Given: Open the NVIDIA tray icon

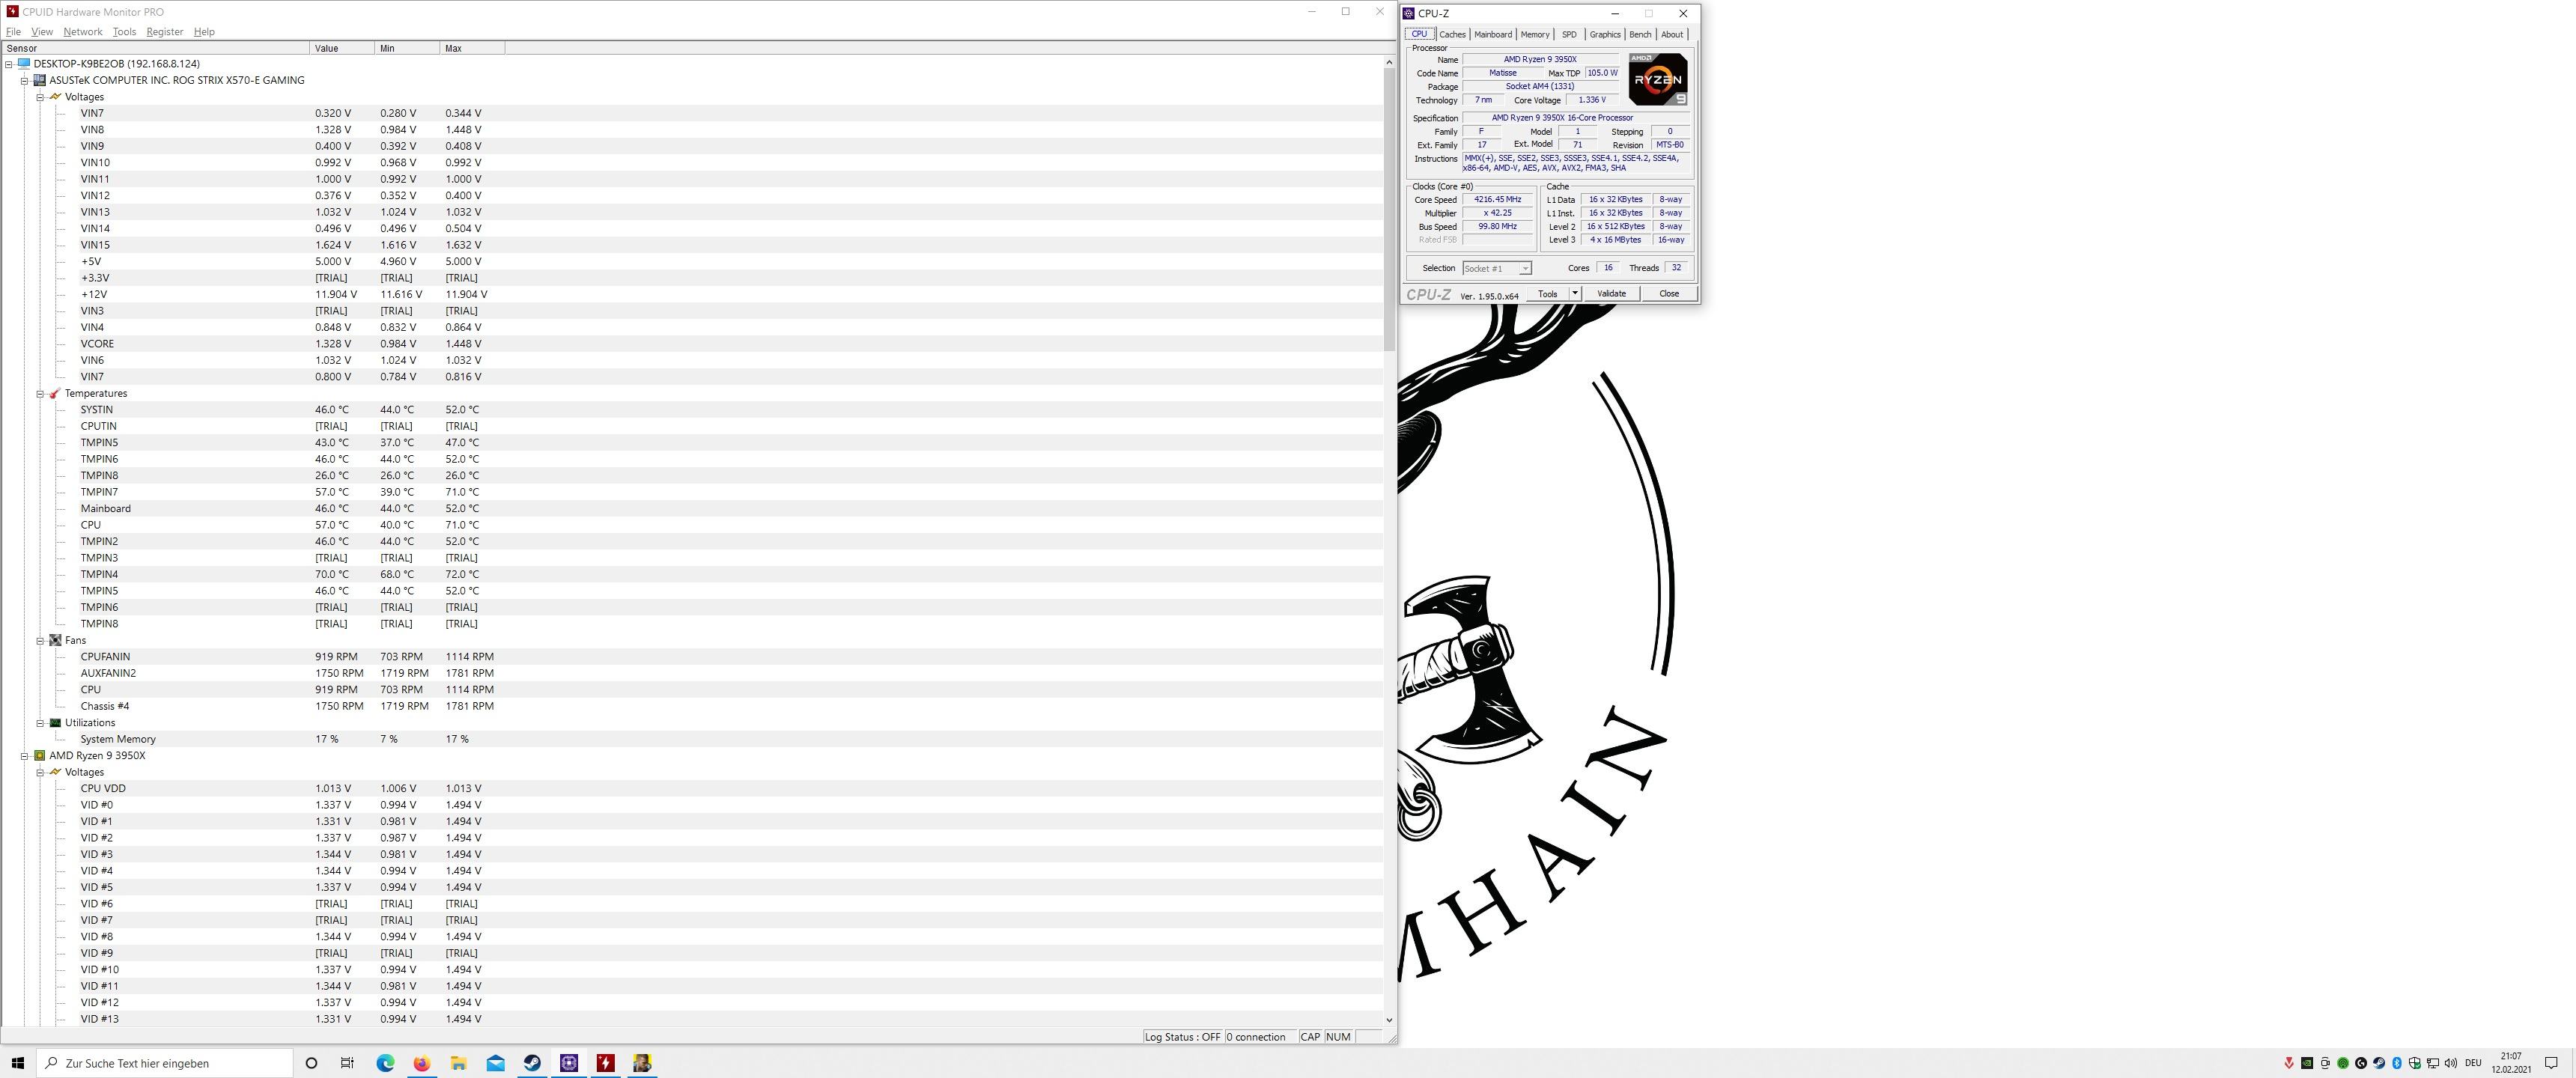Looking at the screenshot, I should pyautogui.click(x=2307, y=1063).
